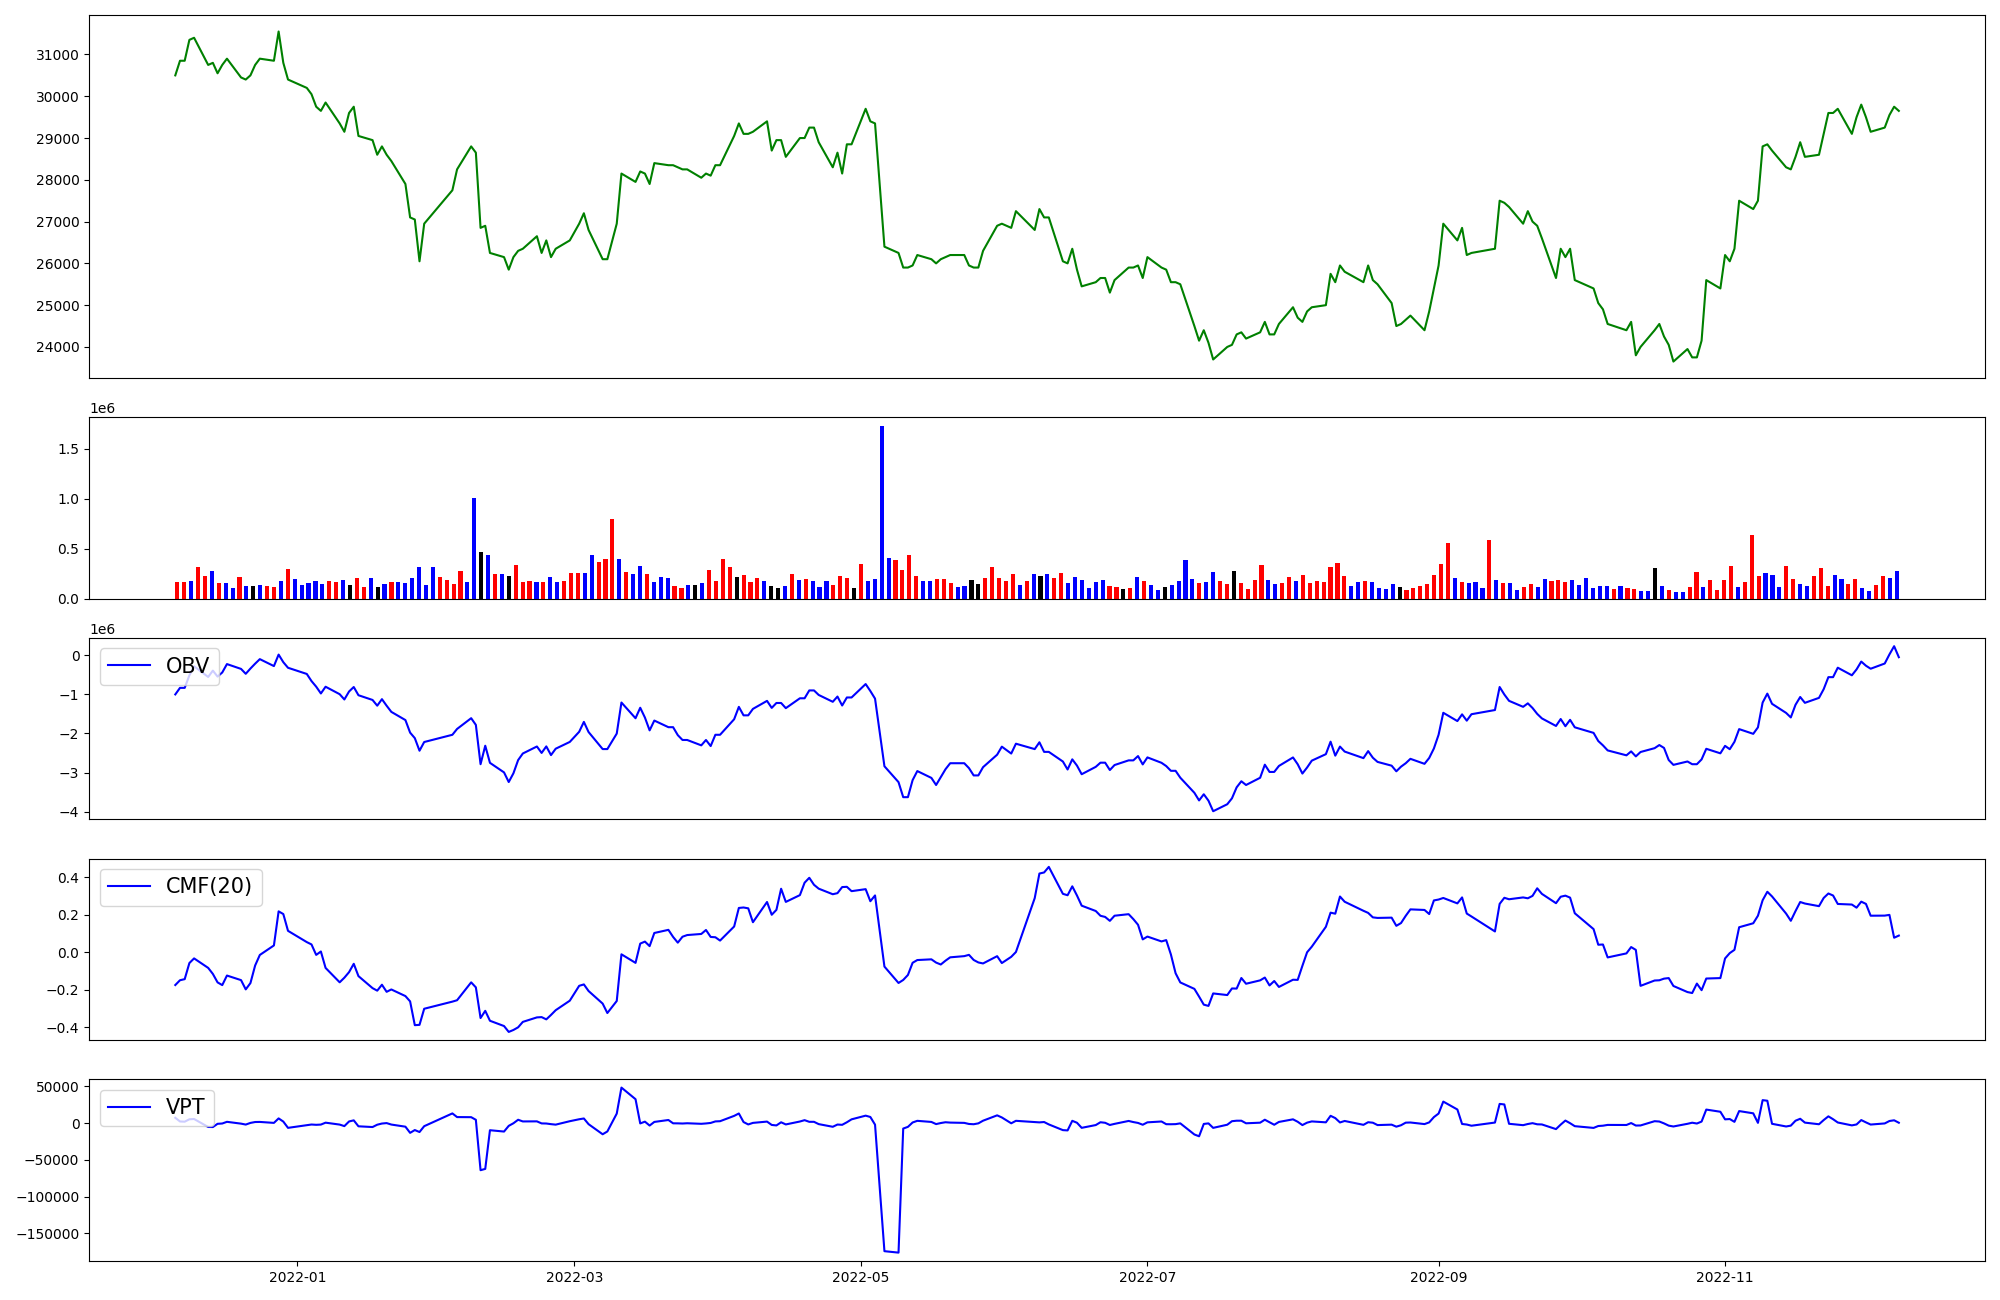Click the tallest blue volume bar
Screen dimensions: 2000x1300
click(882, 510)
